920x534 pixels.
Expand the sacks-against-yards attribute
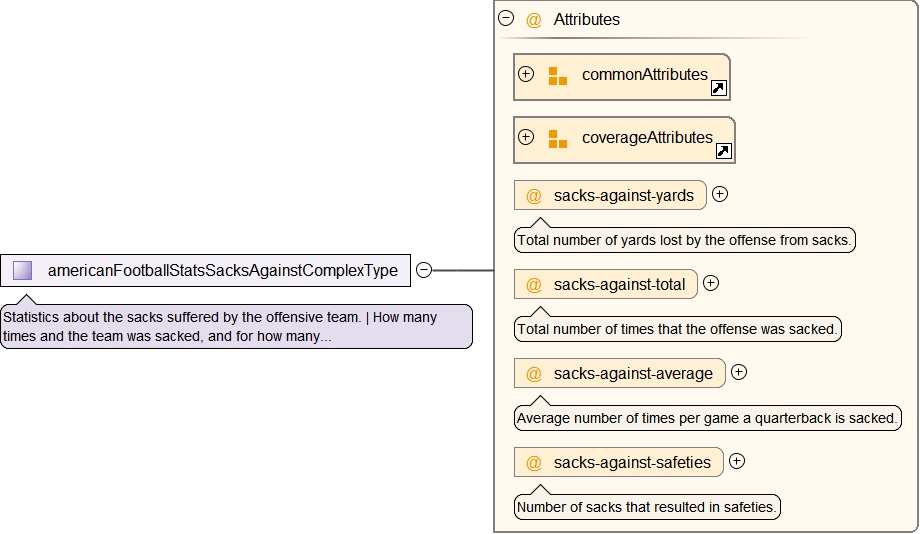(x=719, y=195)
